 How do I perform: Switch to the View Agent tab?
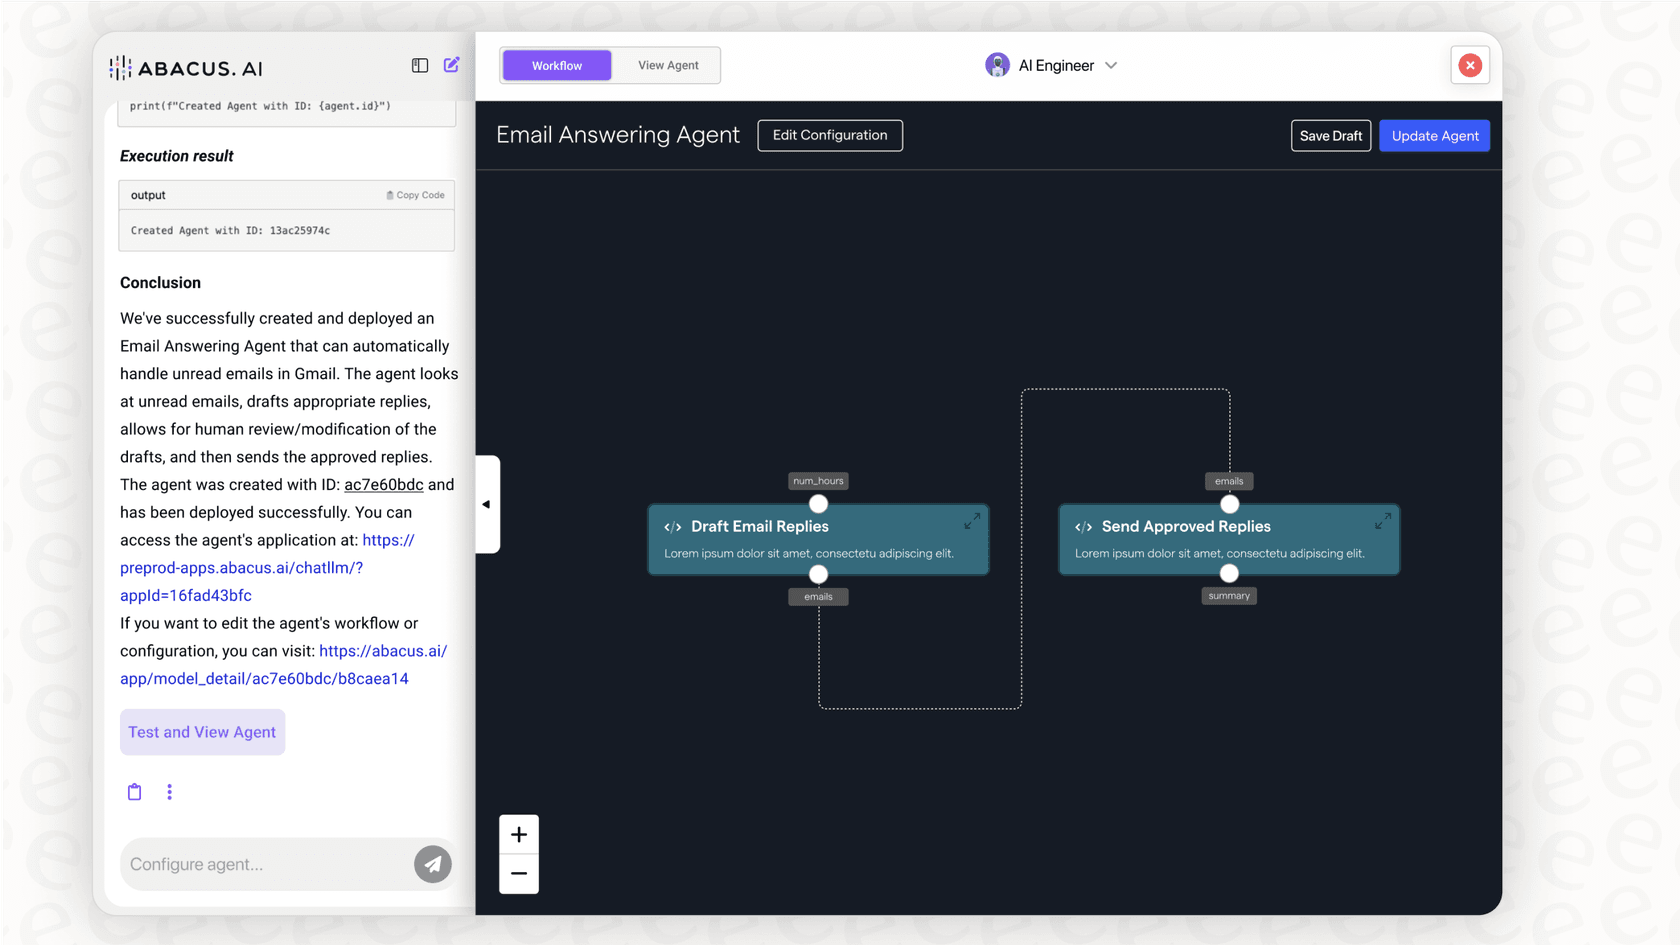tap(667, 65)
